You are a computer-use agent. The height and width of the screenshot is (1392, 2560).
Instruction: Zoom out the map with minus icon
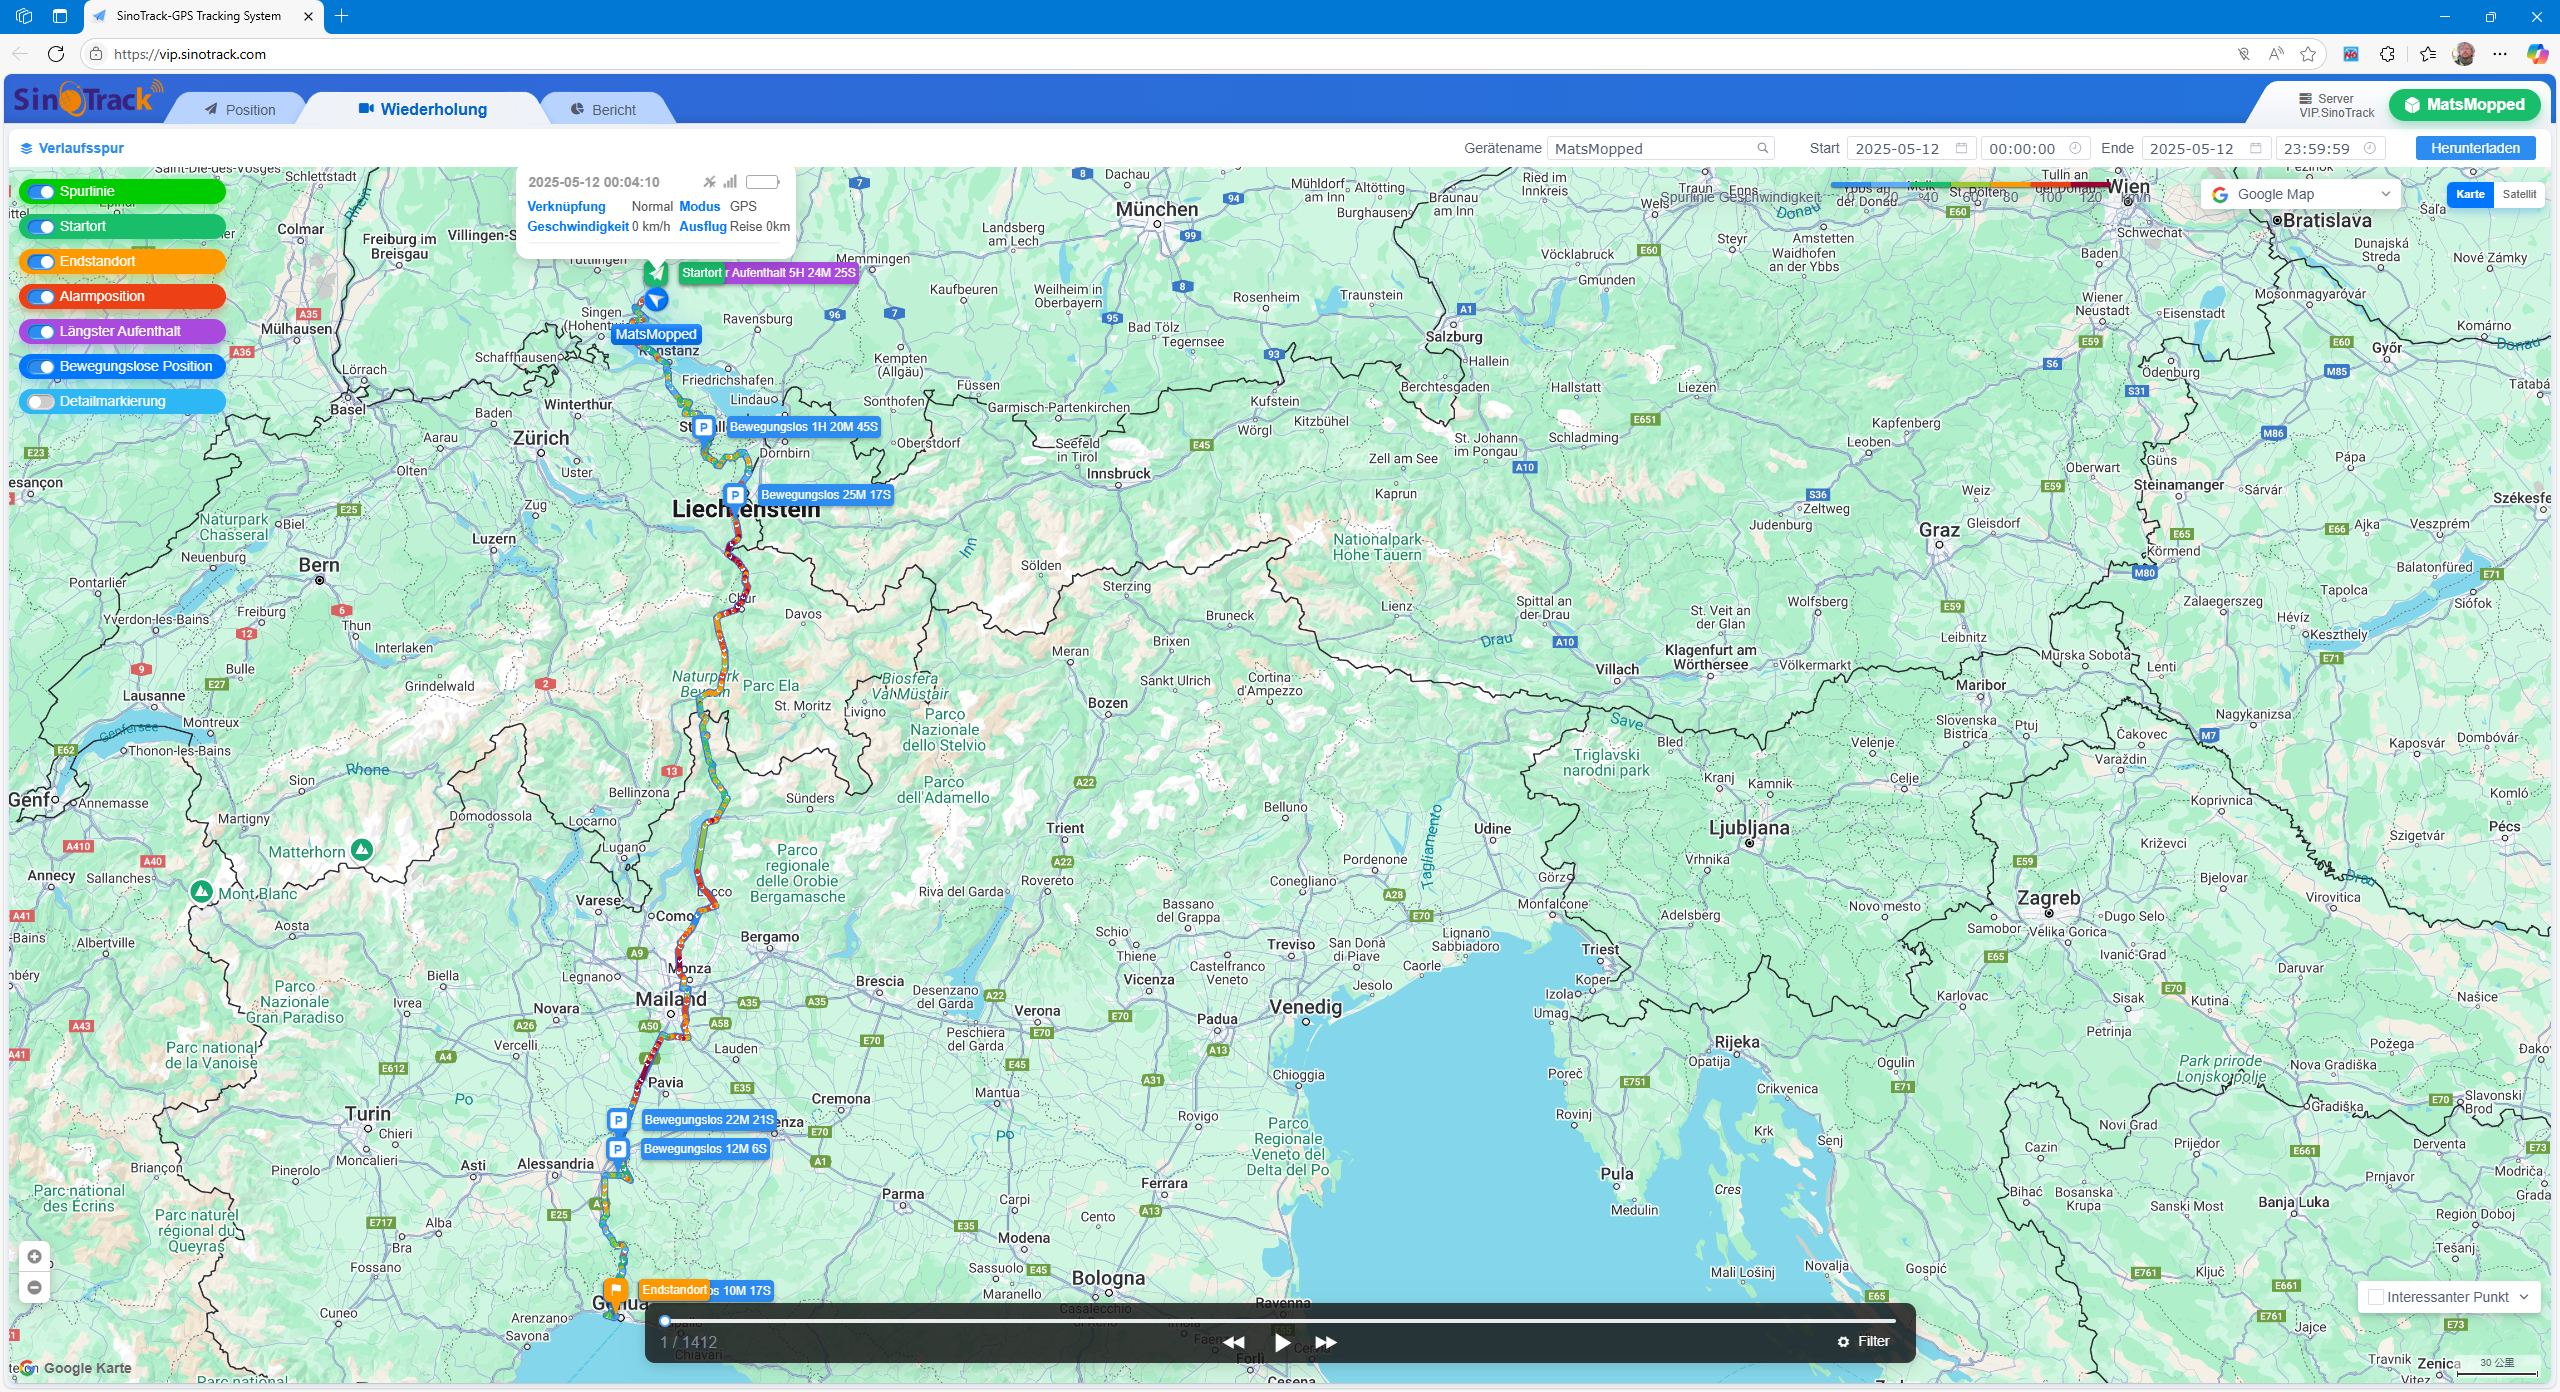[35, 1287]
